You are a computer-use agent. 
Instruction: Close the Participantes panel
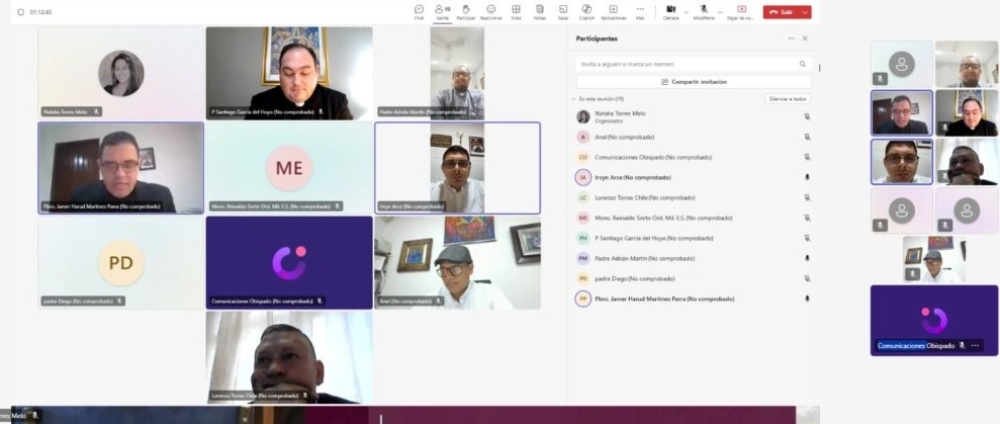[x=805, y=38]
